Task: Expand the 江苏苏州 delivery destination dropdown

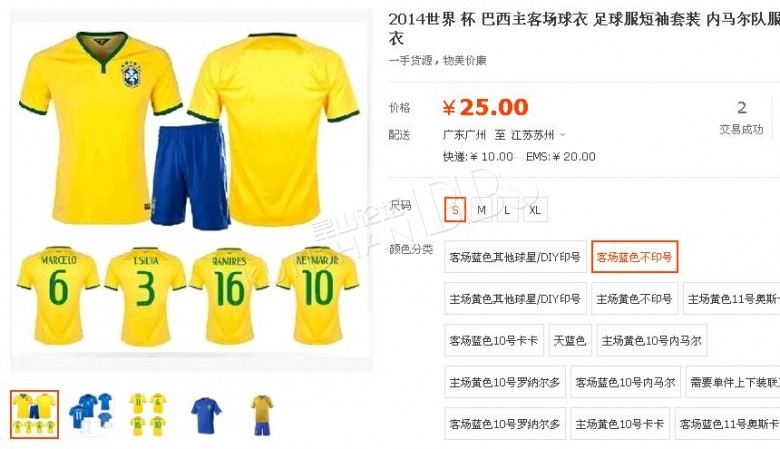Action: tap(538, 135)
